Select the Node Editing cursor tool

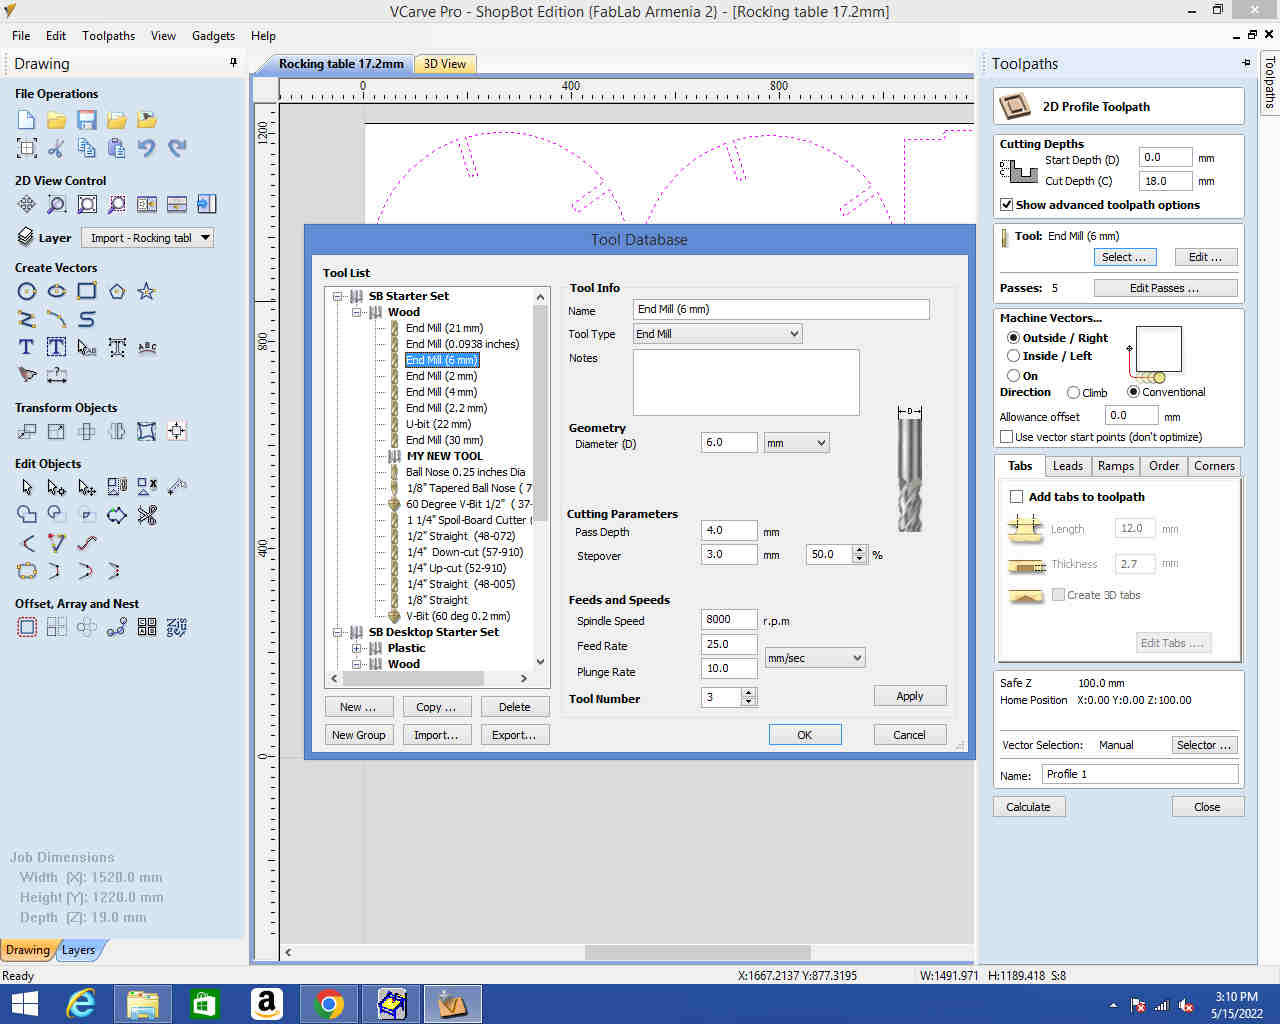click(57, 487)
